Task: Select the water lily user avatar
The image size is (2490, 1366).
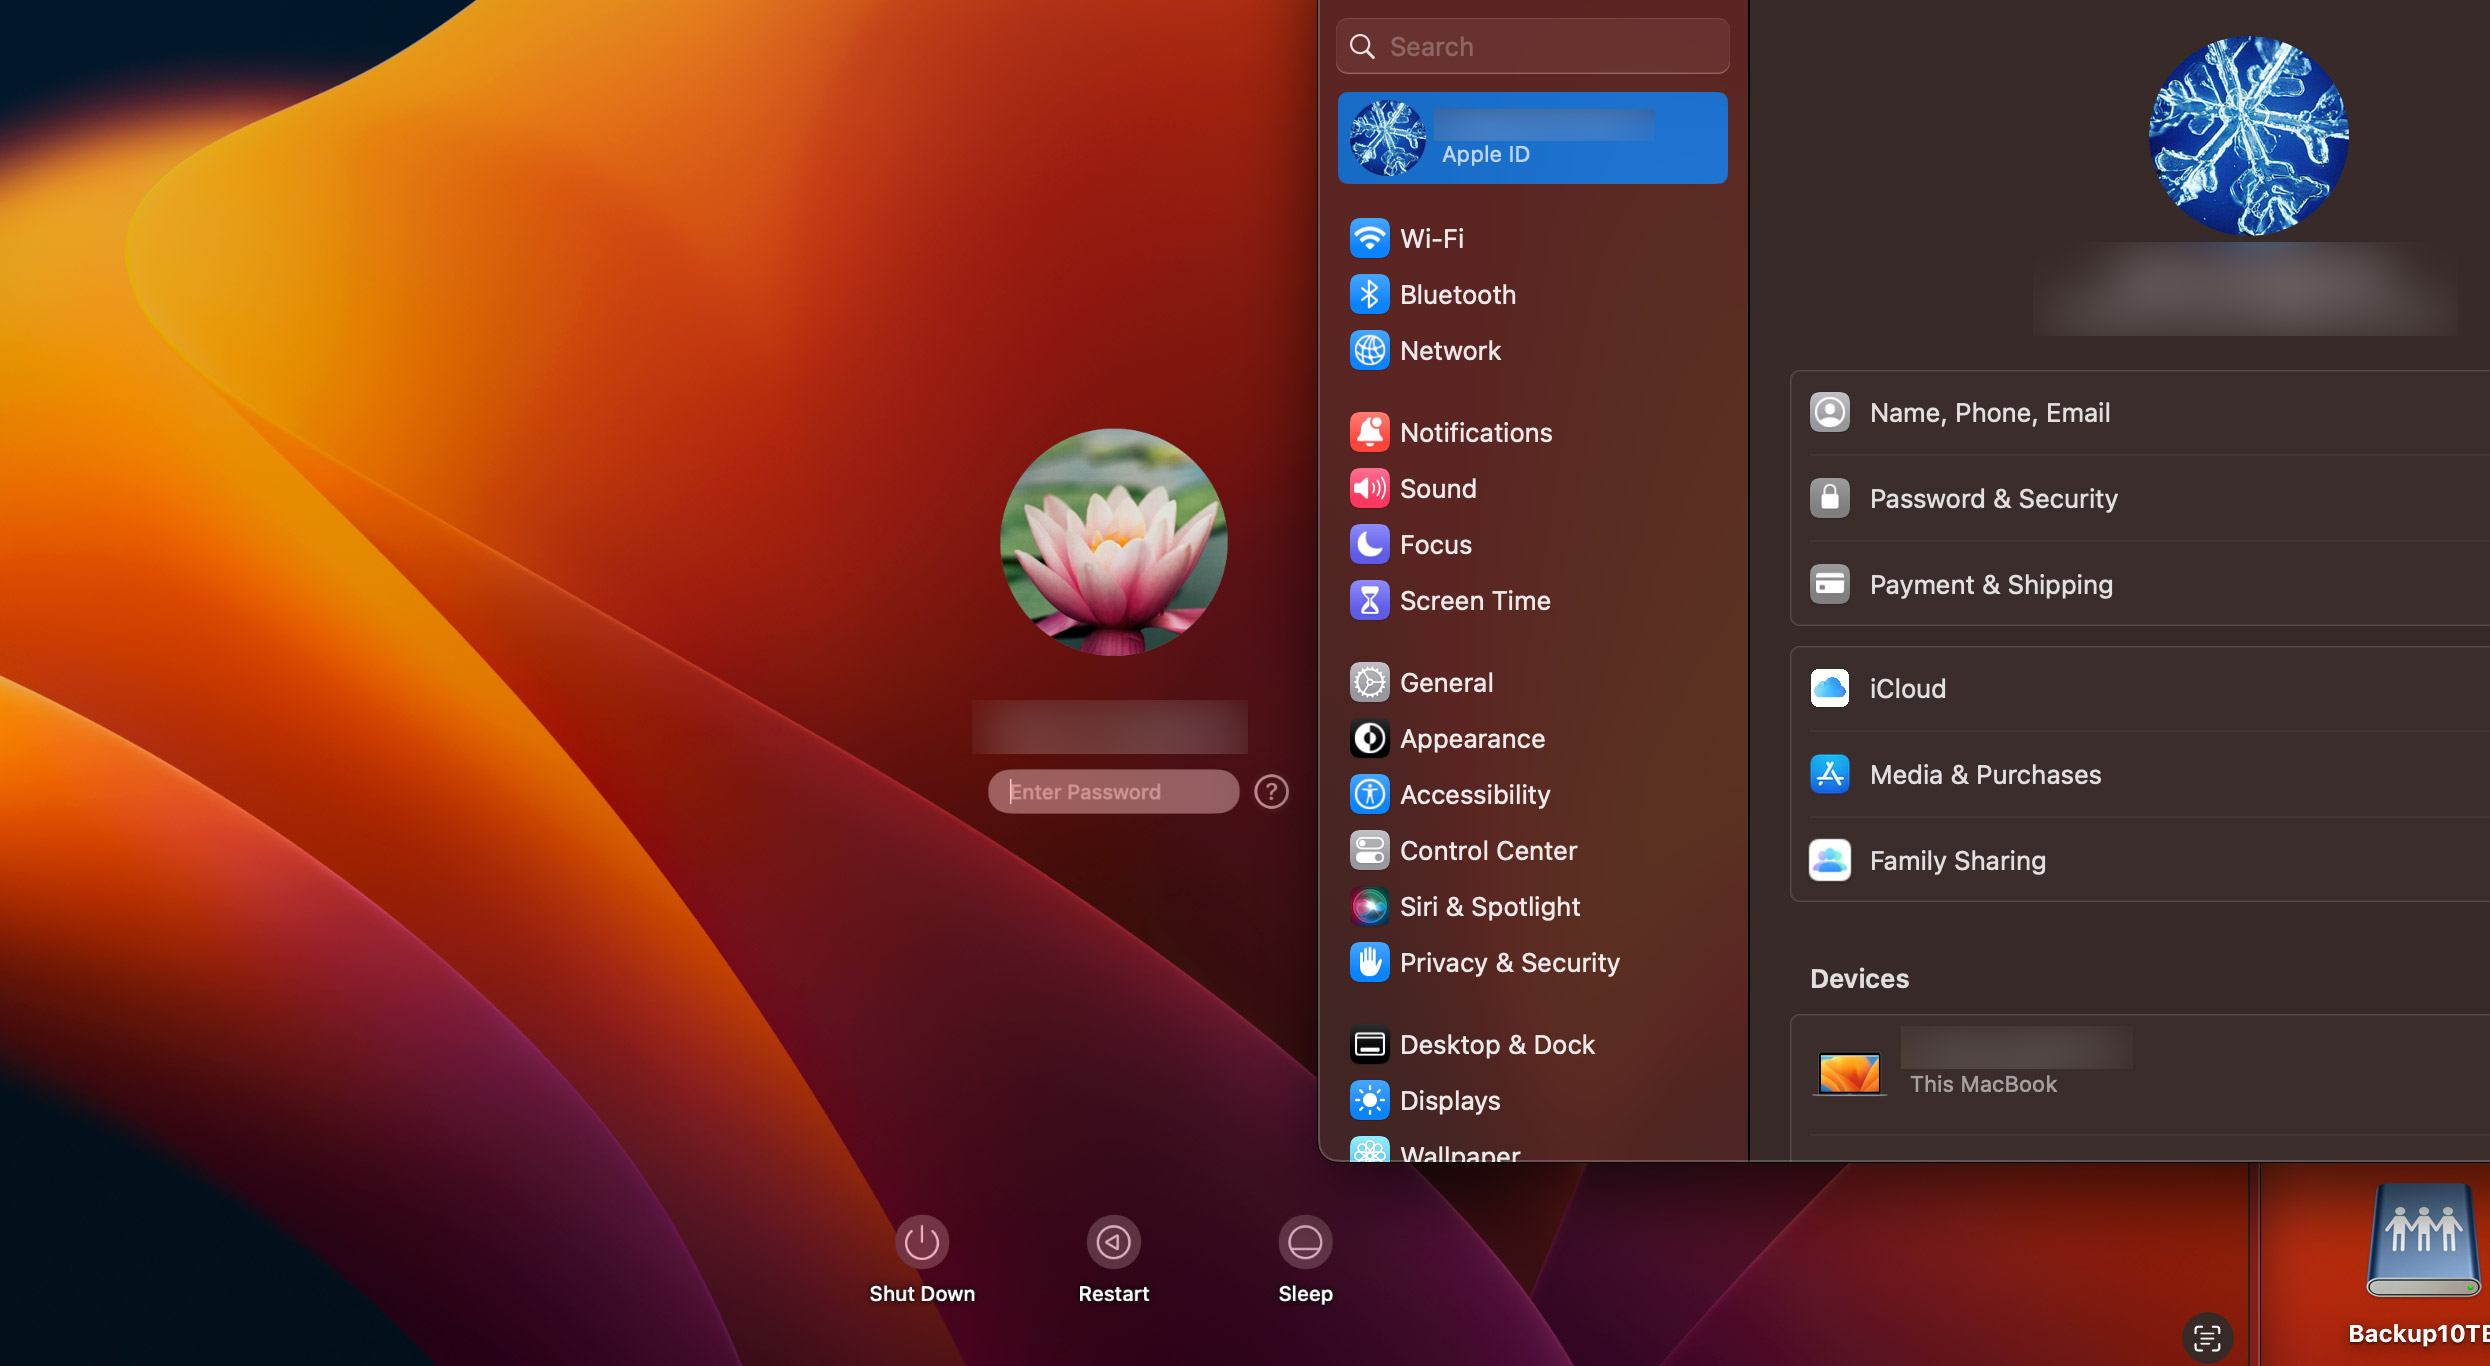Action: [x=1113, y=542]
